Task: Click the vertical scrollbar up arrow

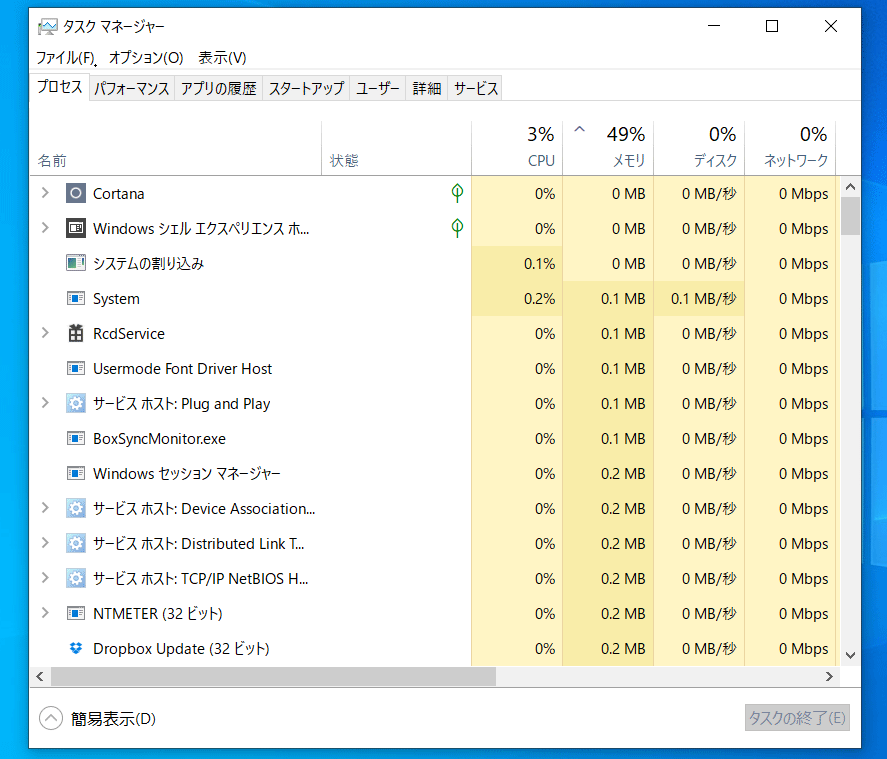Action: coord(850,187)
